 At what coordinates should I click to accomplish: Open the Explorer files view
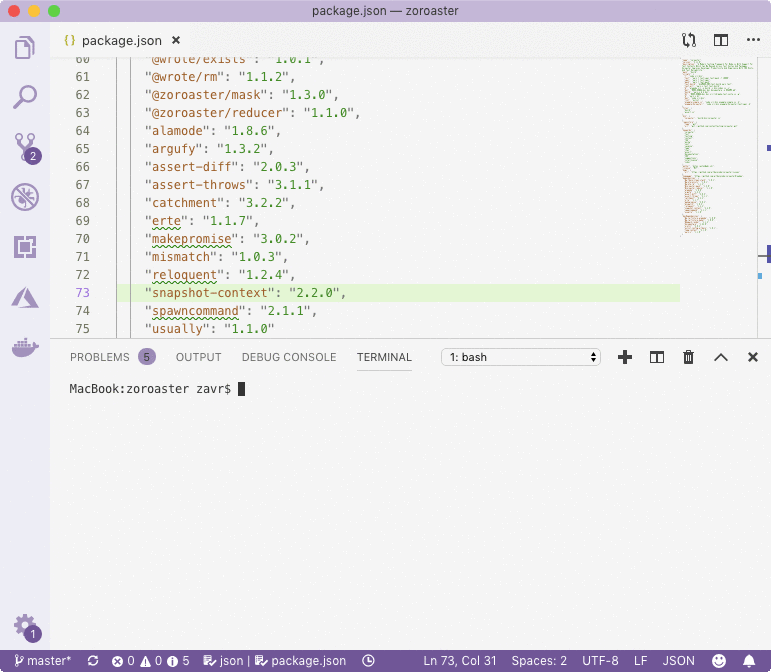[x=25, y=48]
